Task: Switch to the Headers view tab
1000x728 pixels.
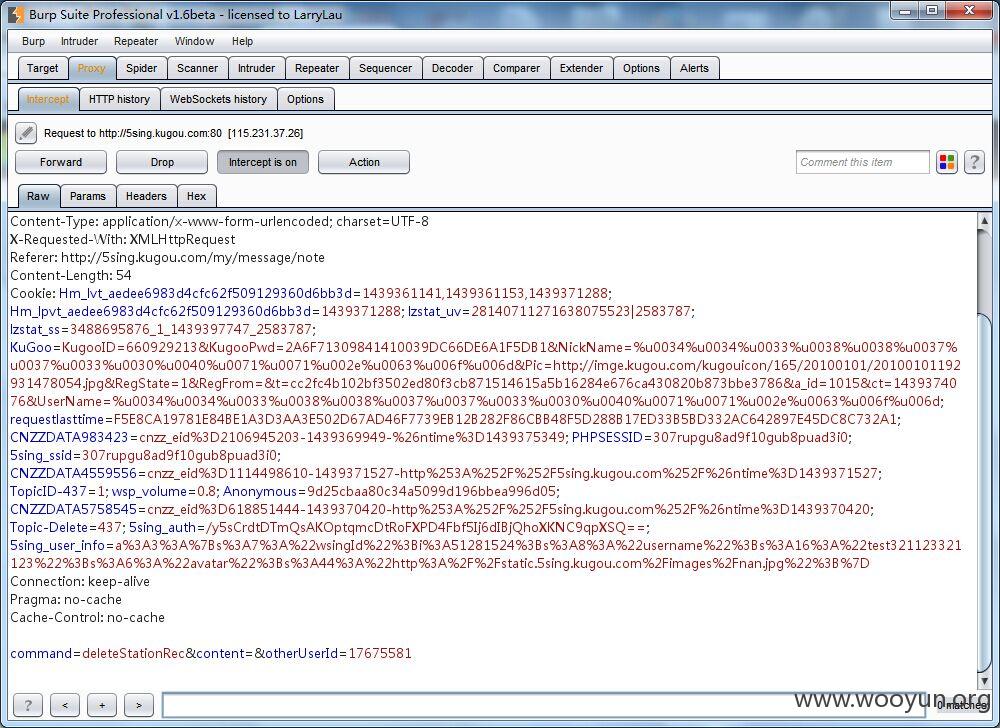Action: [146, 196]
